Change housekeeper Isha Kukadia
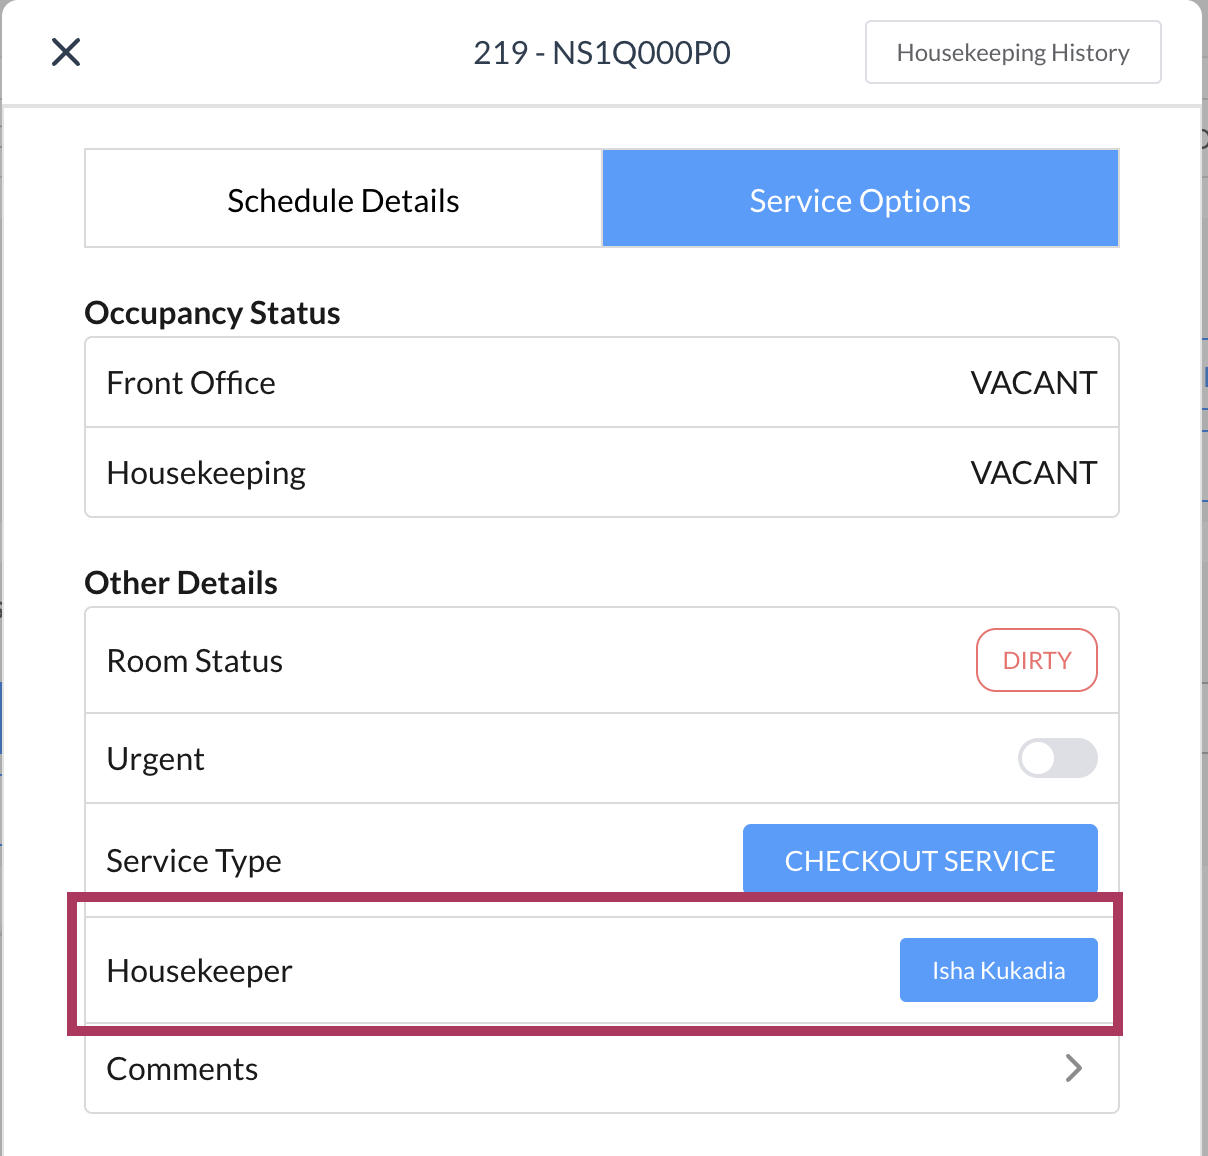The height and width of the screenshot is (1156, 1208). [x=998, y=970]
